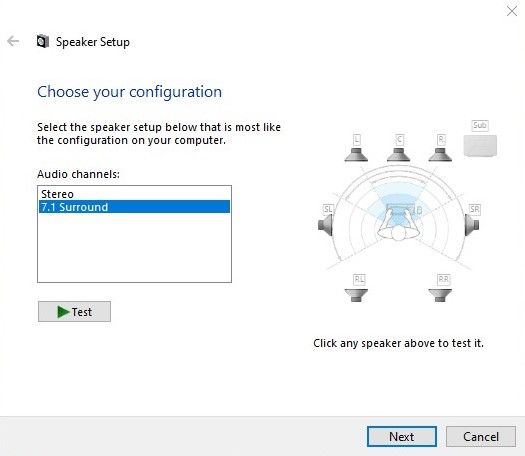Click the listener figure in diagram
The image size is (525, 456).
398,224
